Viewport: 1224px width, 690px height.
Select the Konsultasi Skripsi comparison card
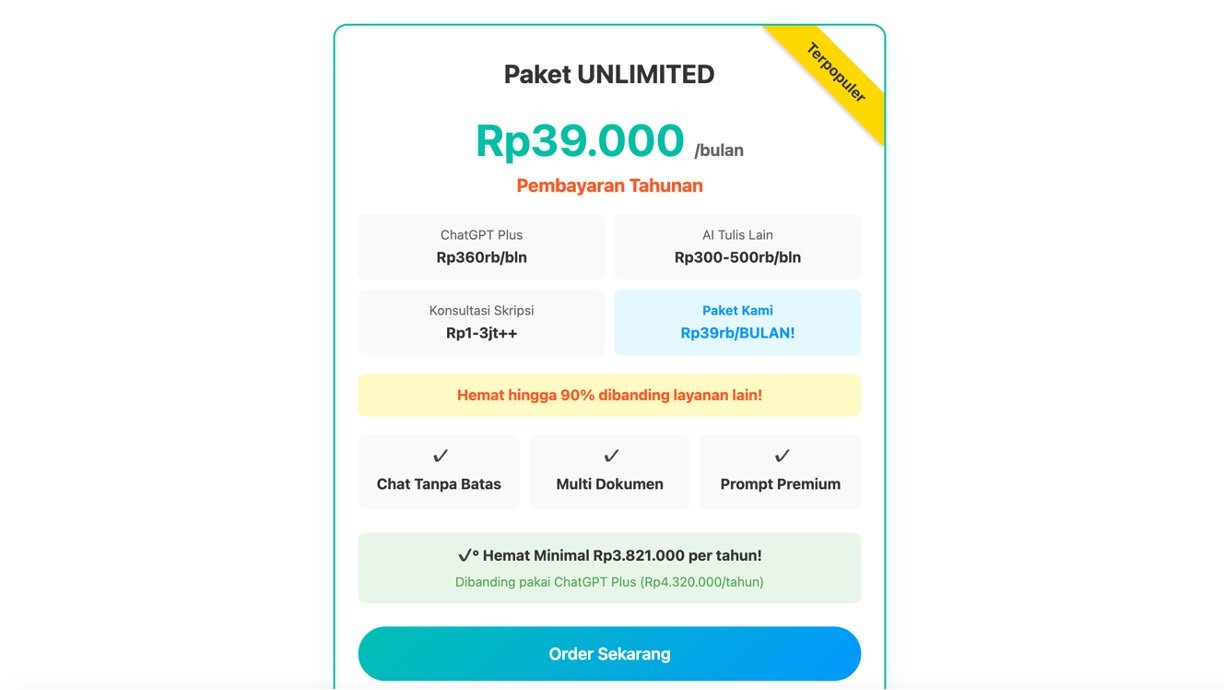481,322
